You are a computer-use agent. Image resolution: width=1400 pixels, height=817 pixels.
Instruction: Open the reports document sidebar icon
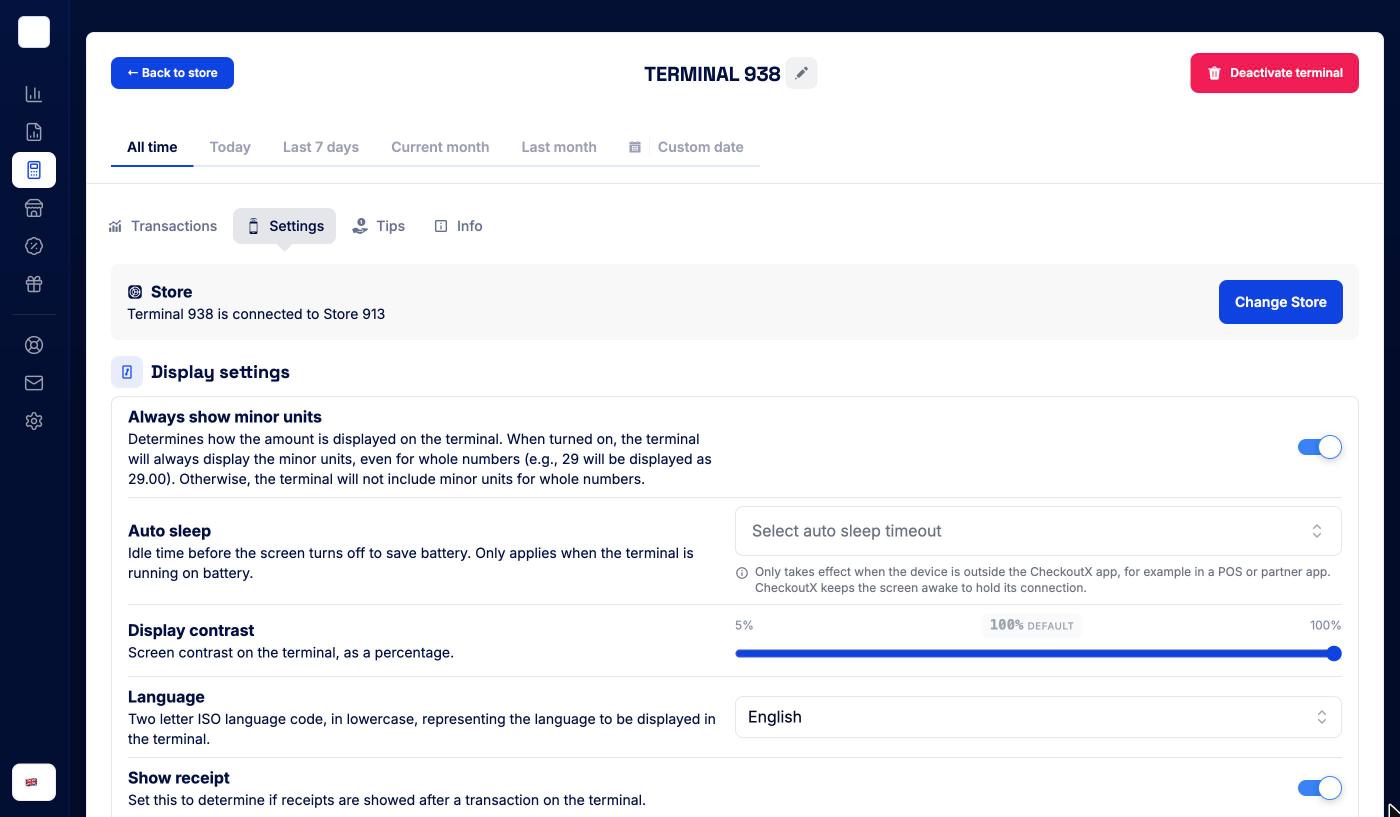(34, 132)
